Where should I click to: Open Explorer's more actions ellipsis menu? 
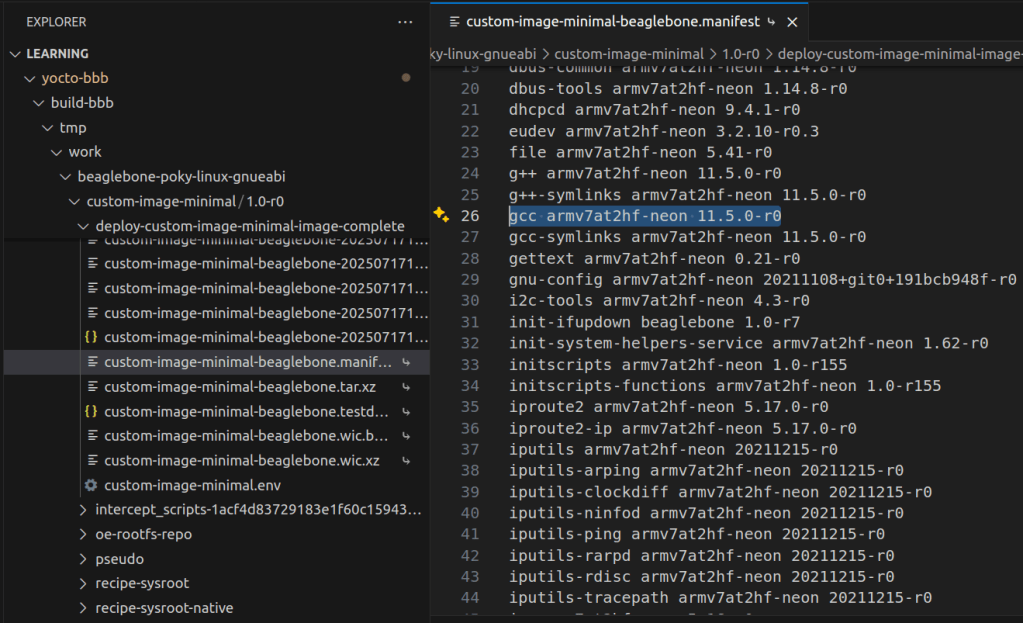(404, 22)
